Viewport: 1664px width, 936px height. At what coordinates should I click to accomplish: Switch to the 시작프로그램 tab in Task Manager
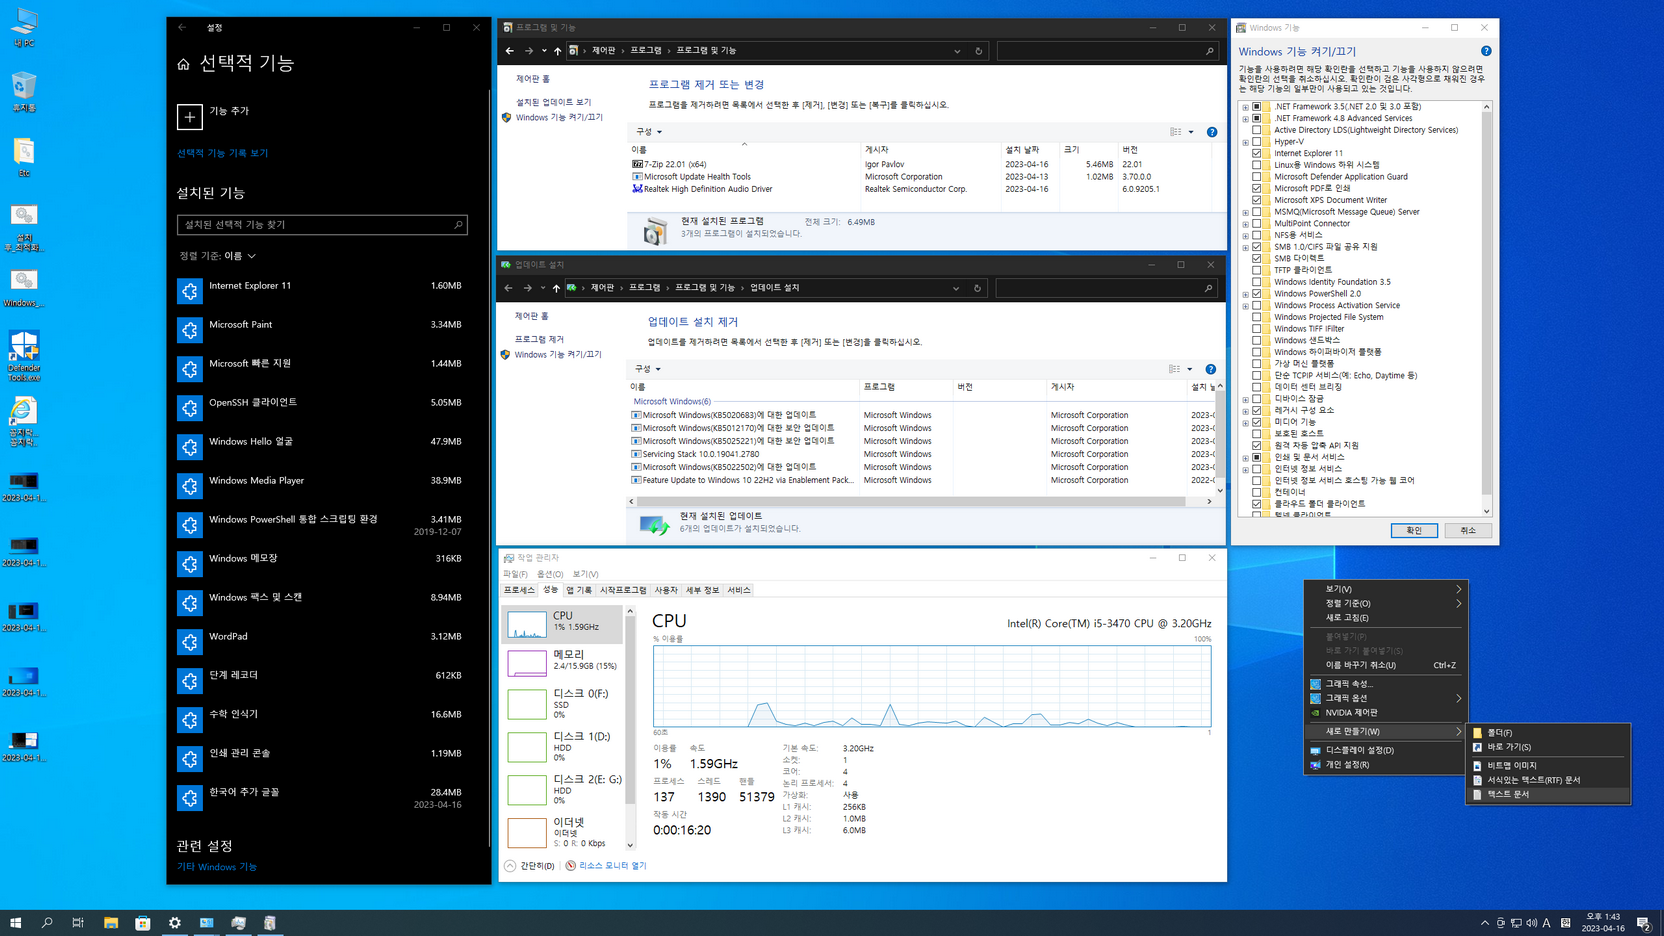(623, 591)
